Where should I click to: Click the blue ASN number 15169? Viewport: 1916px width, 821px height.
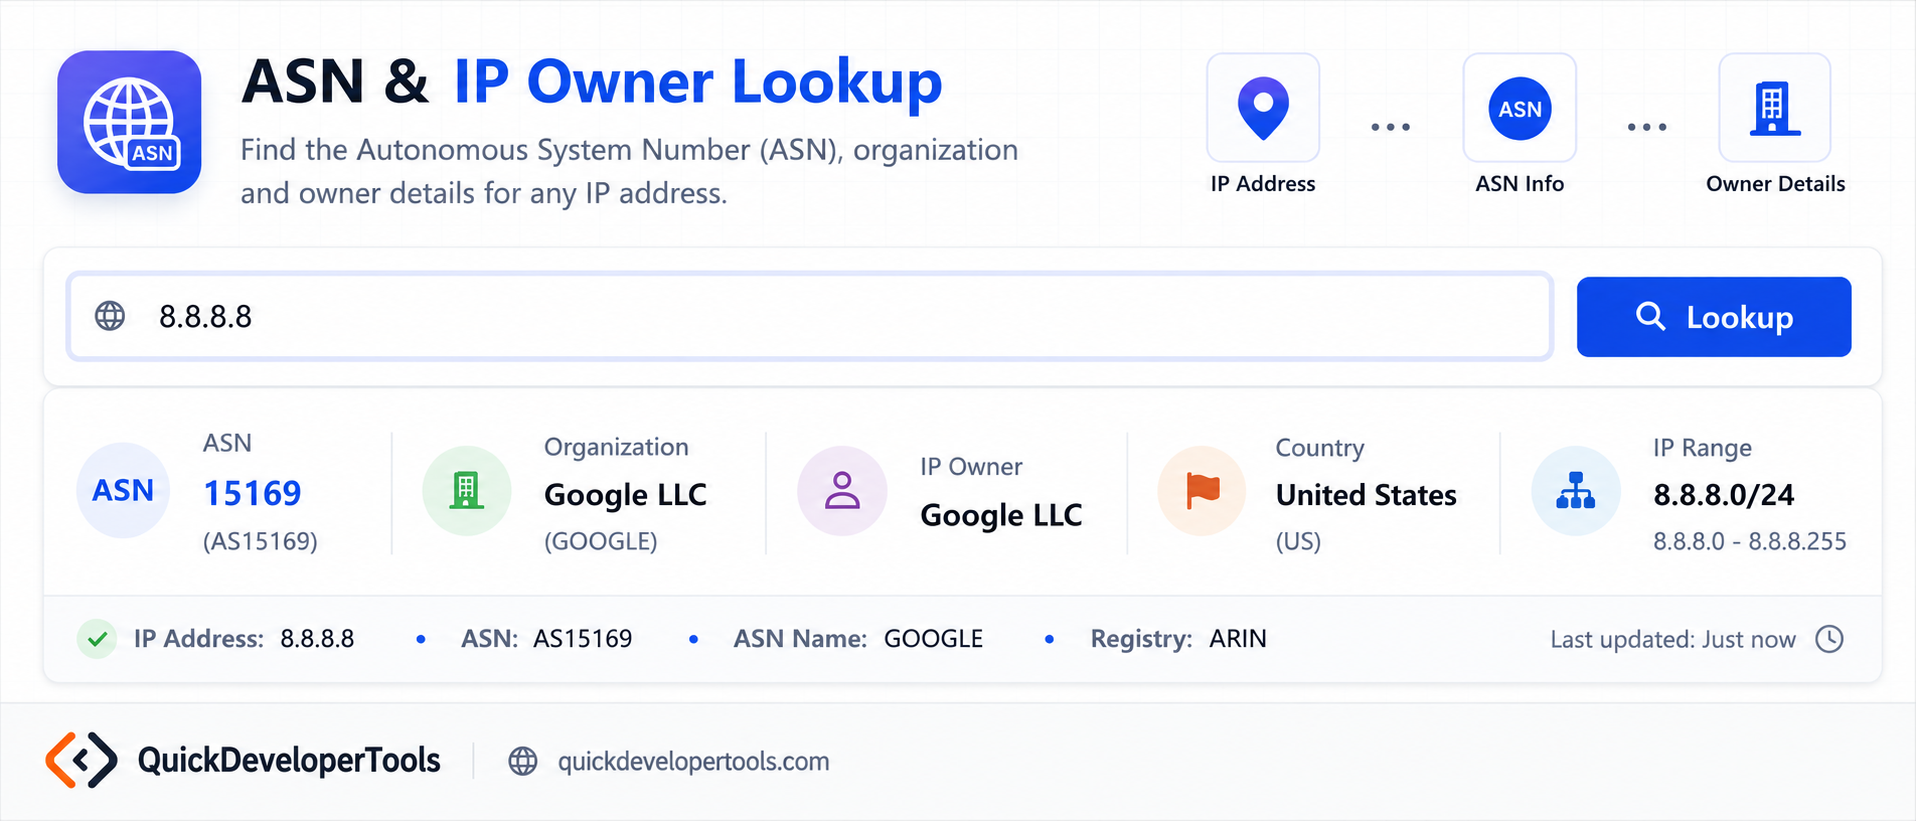pyautogui.click(x=252, y=493)
